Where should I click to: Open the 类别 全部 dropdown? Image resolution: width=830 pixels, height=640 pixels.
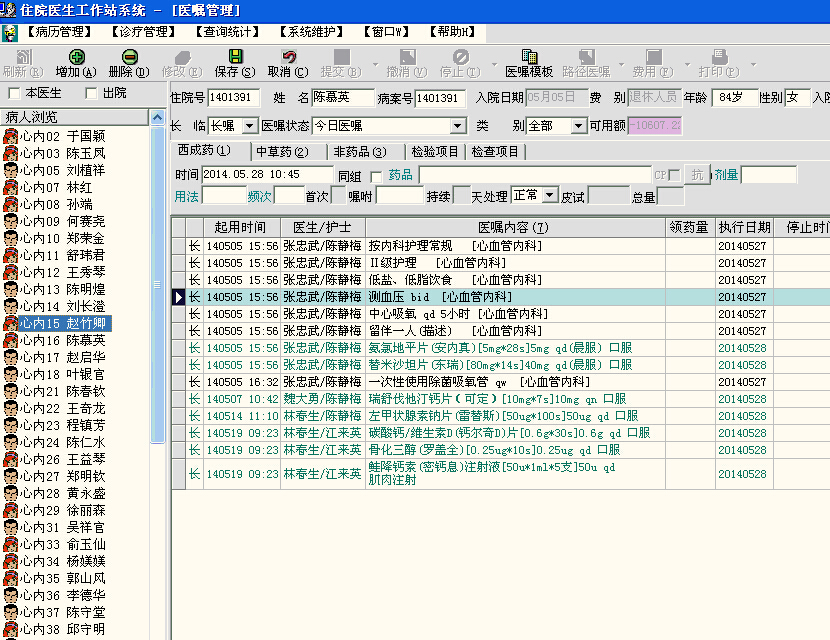577,126
